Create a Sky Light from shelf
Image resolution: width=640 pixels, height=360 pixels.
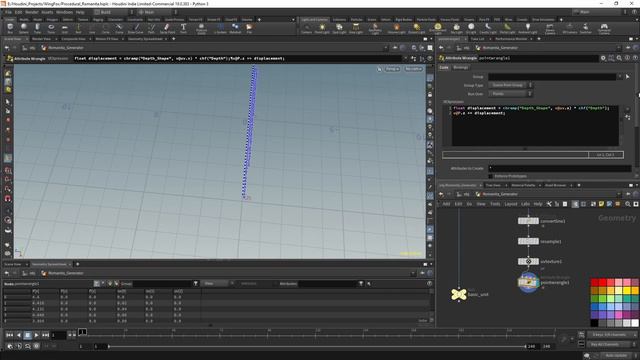point(457,28)
